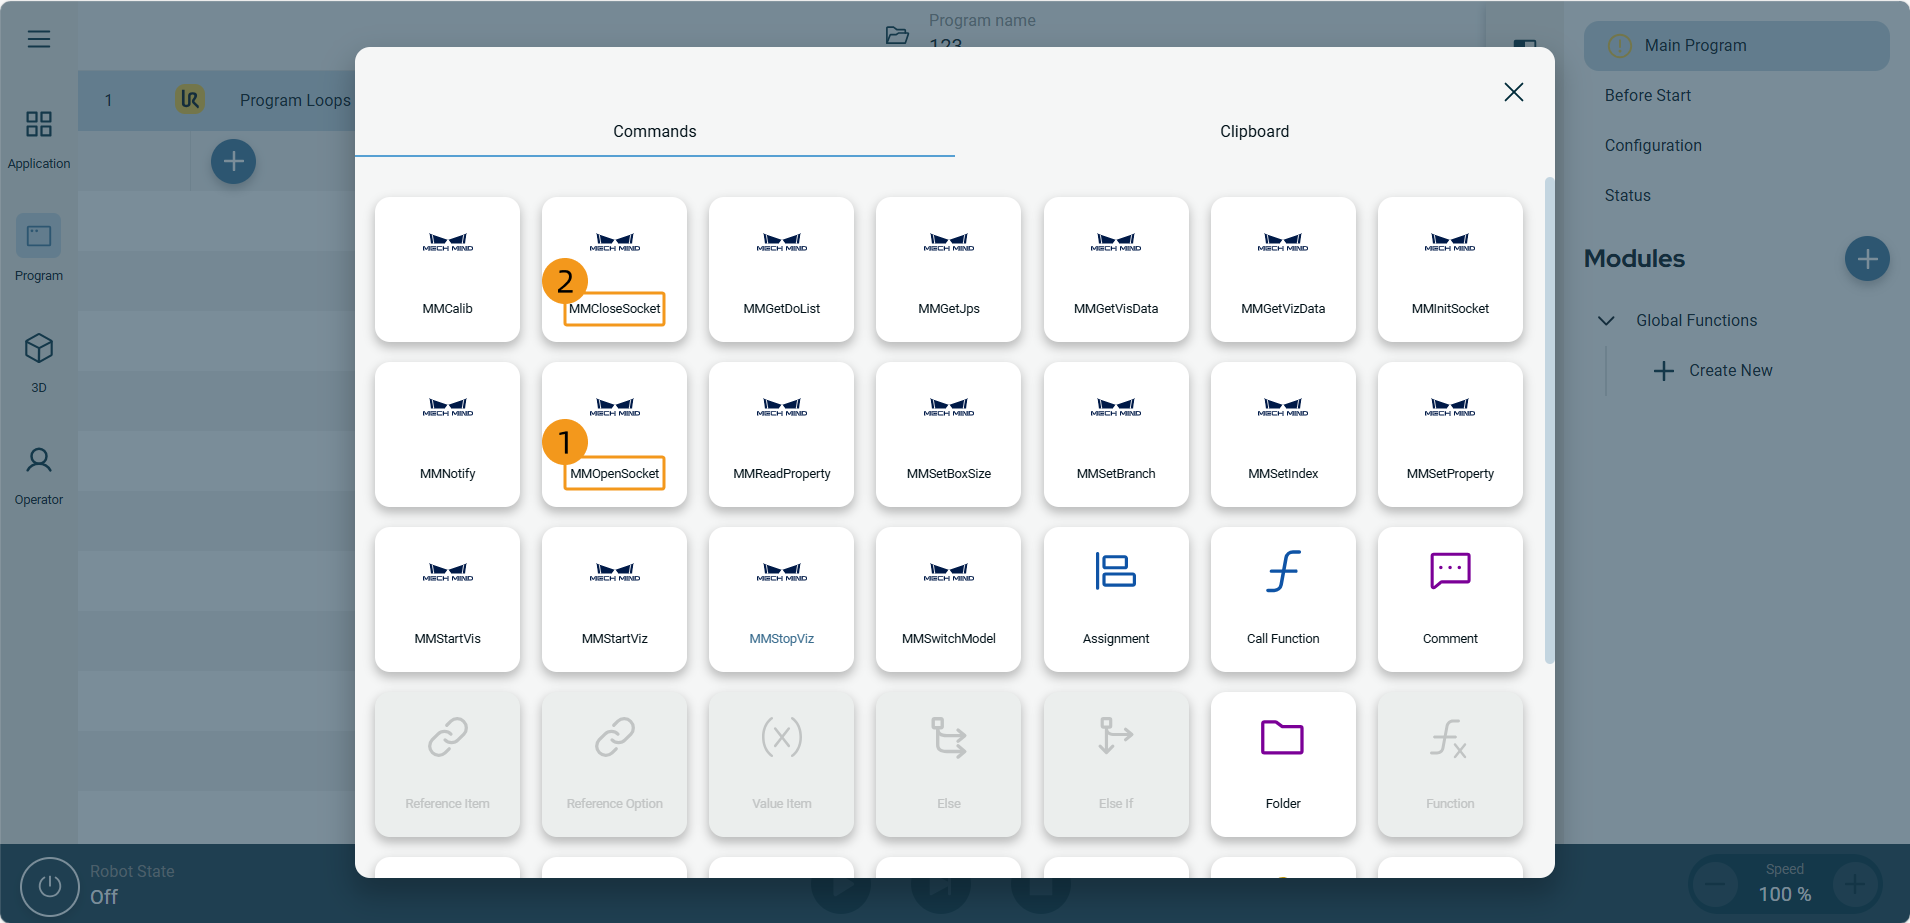Add the MMCalib command
1910x923 pixels.
pos(447,270)
